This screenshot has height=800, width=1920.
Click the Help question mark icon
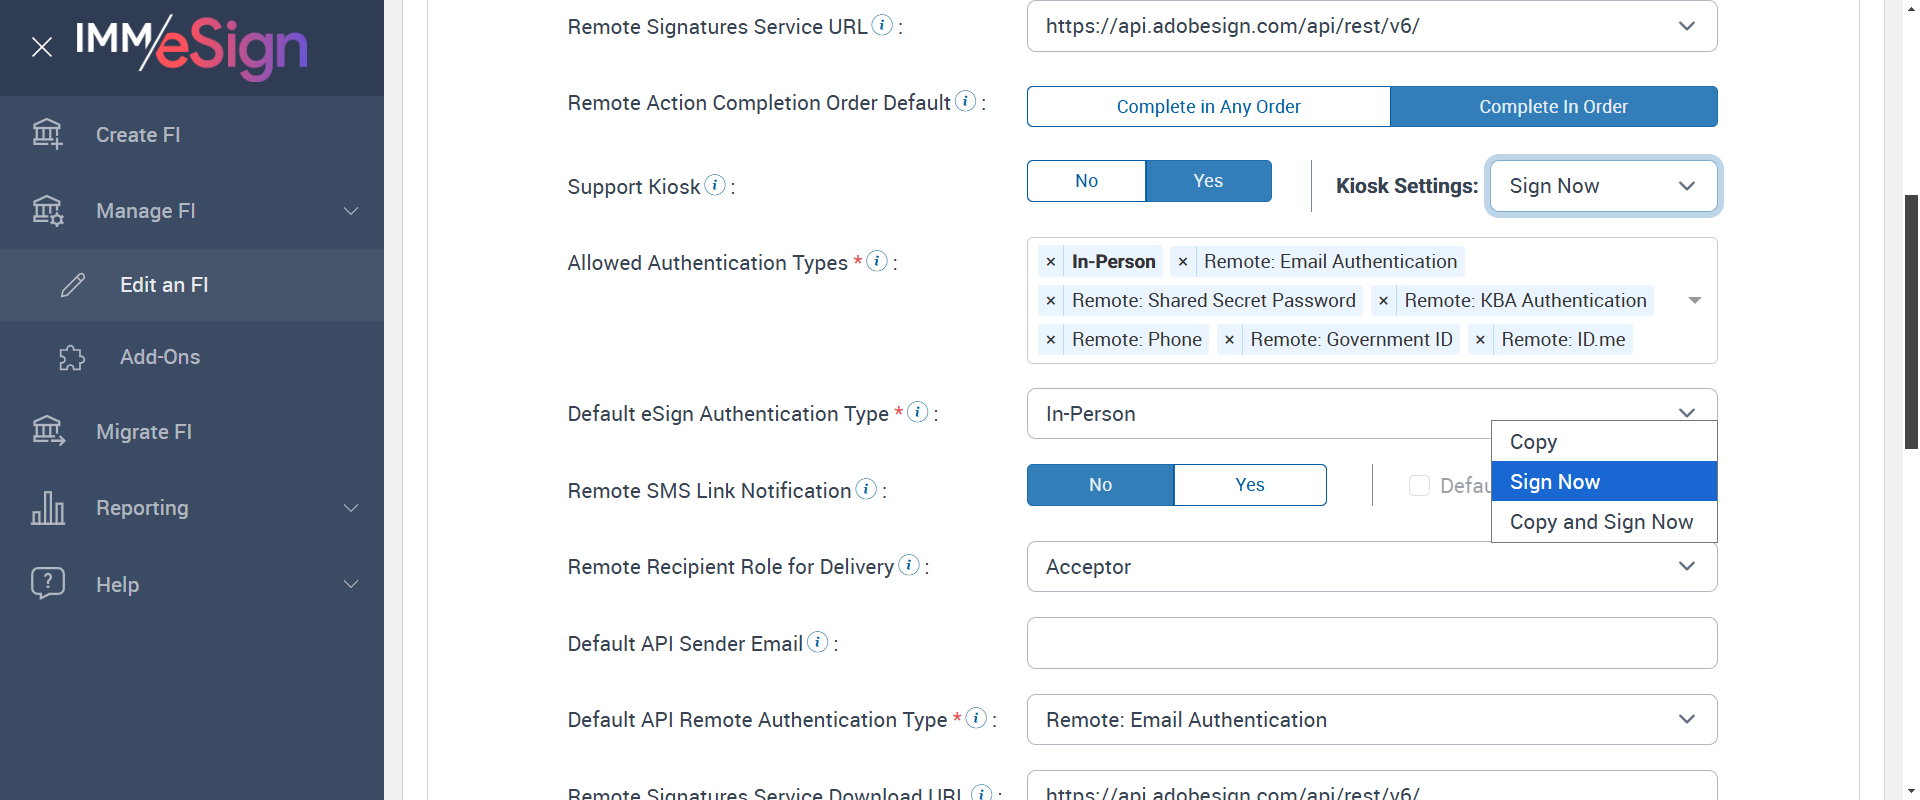[47, 583]
